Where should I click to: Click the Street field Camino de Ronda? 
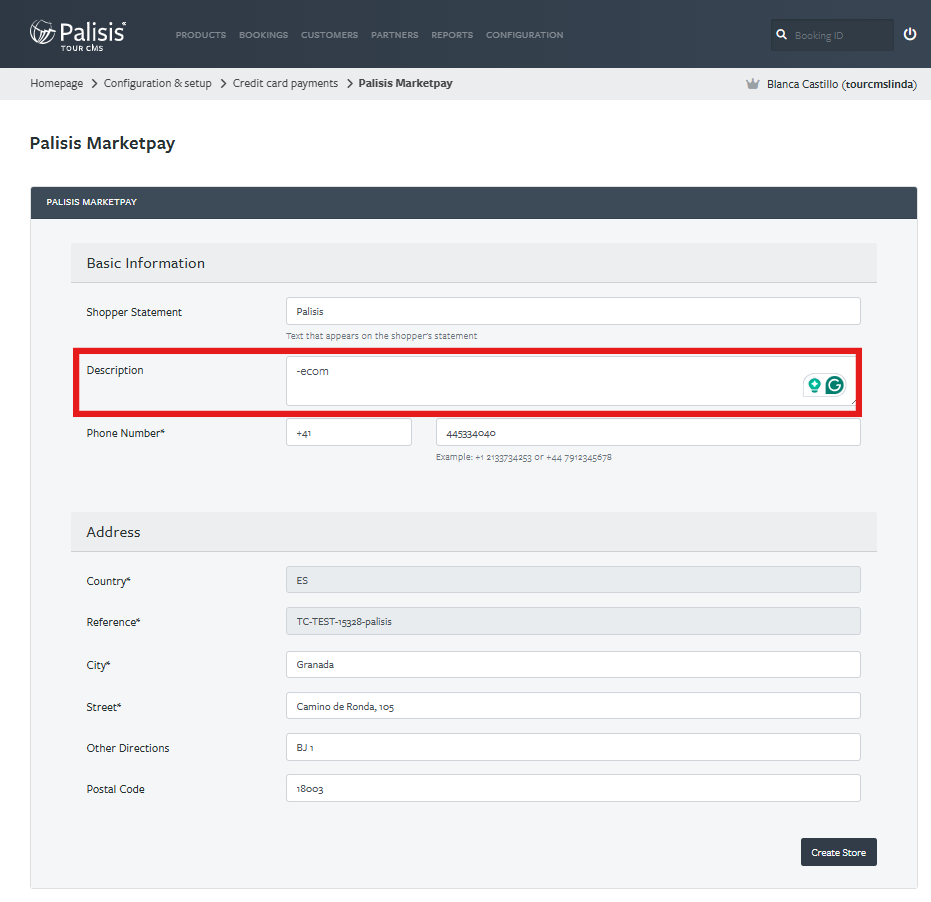[573, 705]
